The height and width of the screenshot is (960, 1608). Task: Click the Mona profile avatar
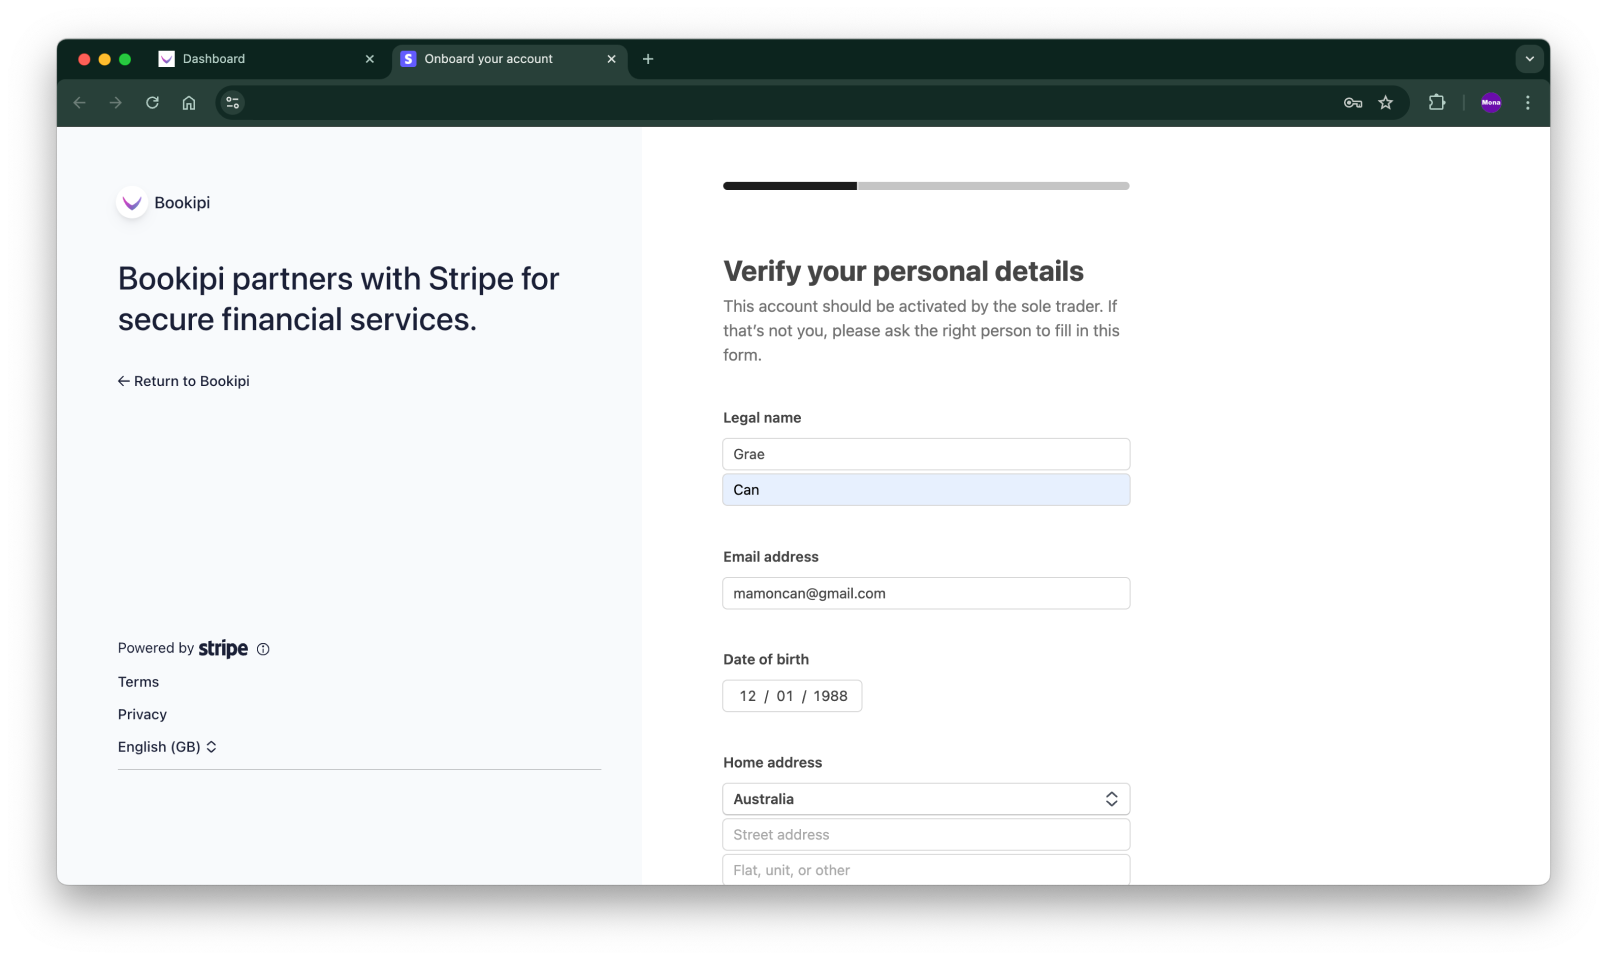pos(1491,102)
